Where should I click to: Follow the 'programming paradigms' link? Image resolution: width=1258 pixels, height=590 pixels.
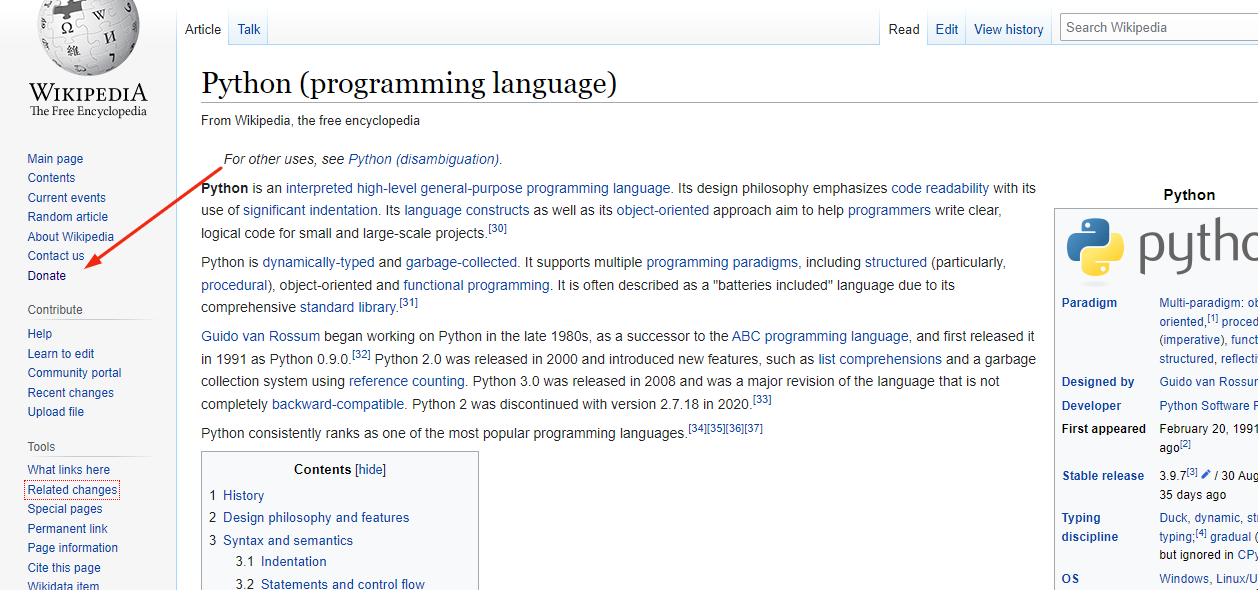coord(722,262)
